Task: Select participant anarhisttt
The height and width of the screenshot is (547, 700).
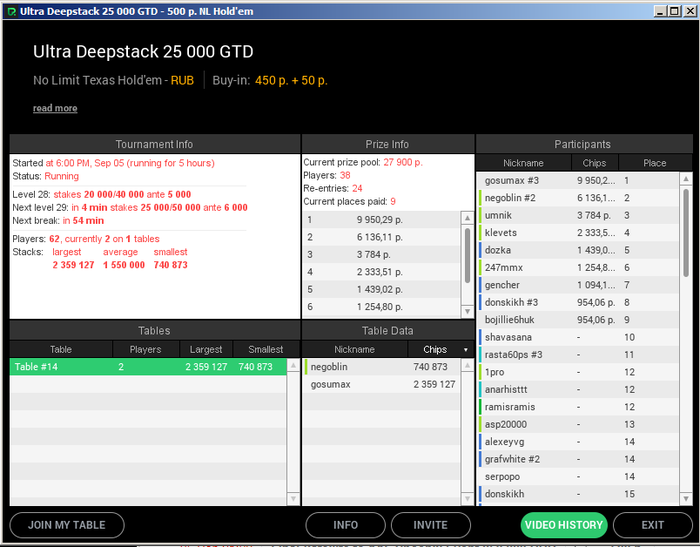Action: [x=579, y=389]
